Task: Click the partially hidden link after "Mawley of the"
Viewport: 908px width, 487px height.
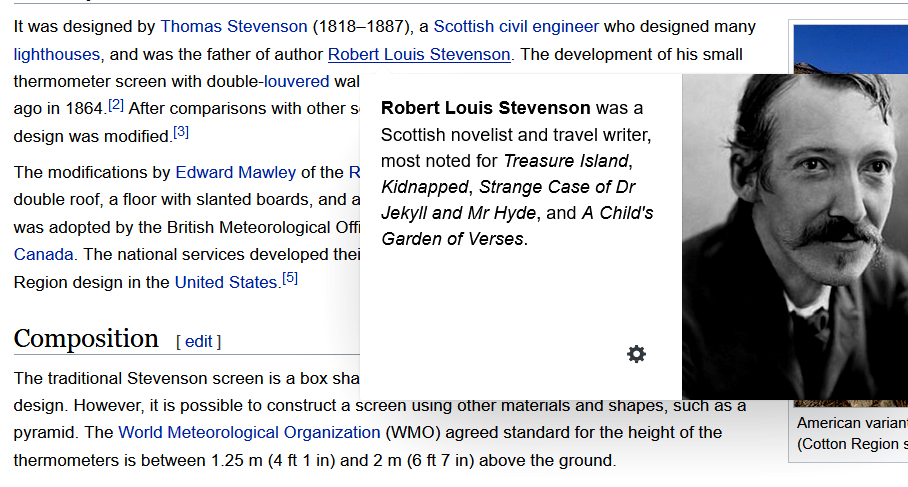Action: click(353, 173)
